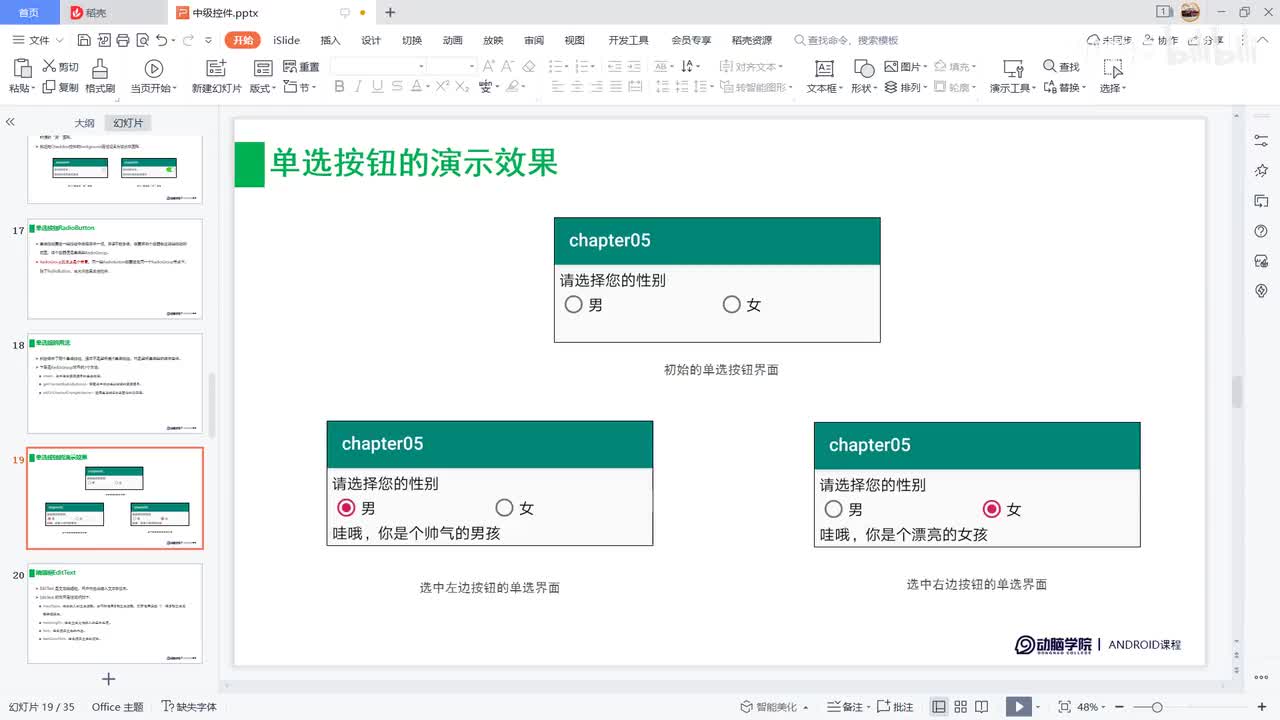
Task: Paste clipboard contents with 粘贴
Action: coord(21,76)
